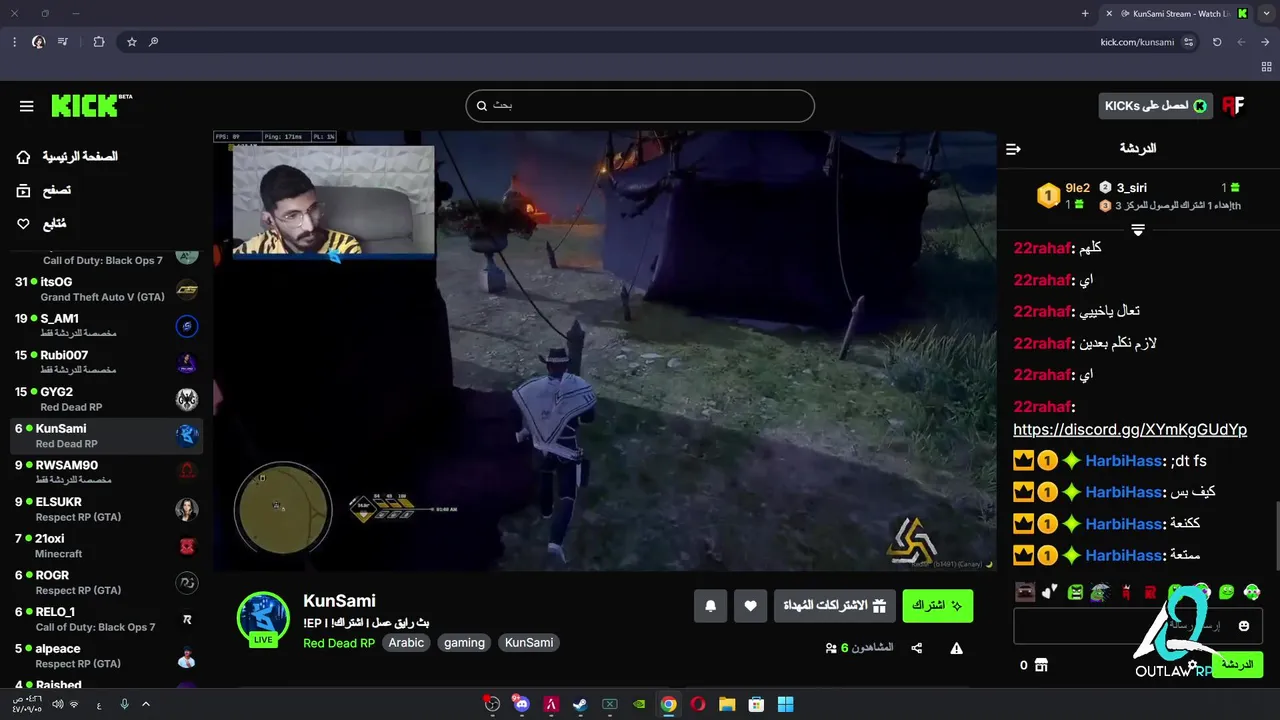The height and width of the screenshot is (720, 1280).
Task: Expand the chat leaderboard arrow
Action: pos(1138,229)
